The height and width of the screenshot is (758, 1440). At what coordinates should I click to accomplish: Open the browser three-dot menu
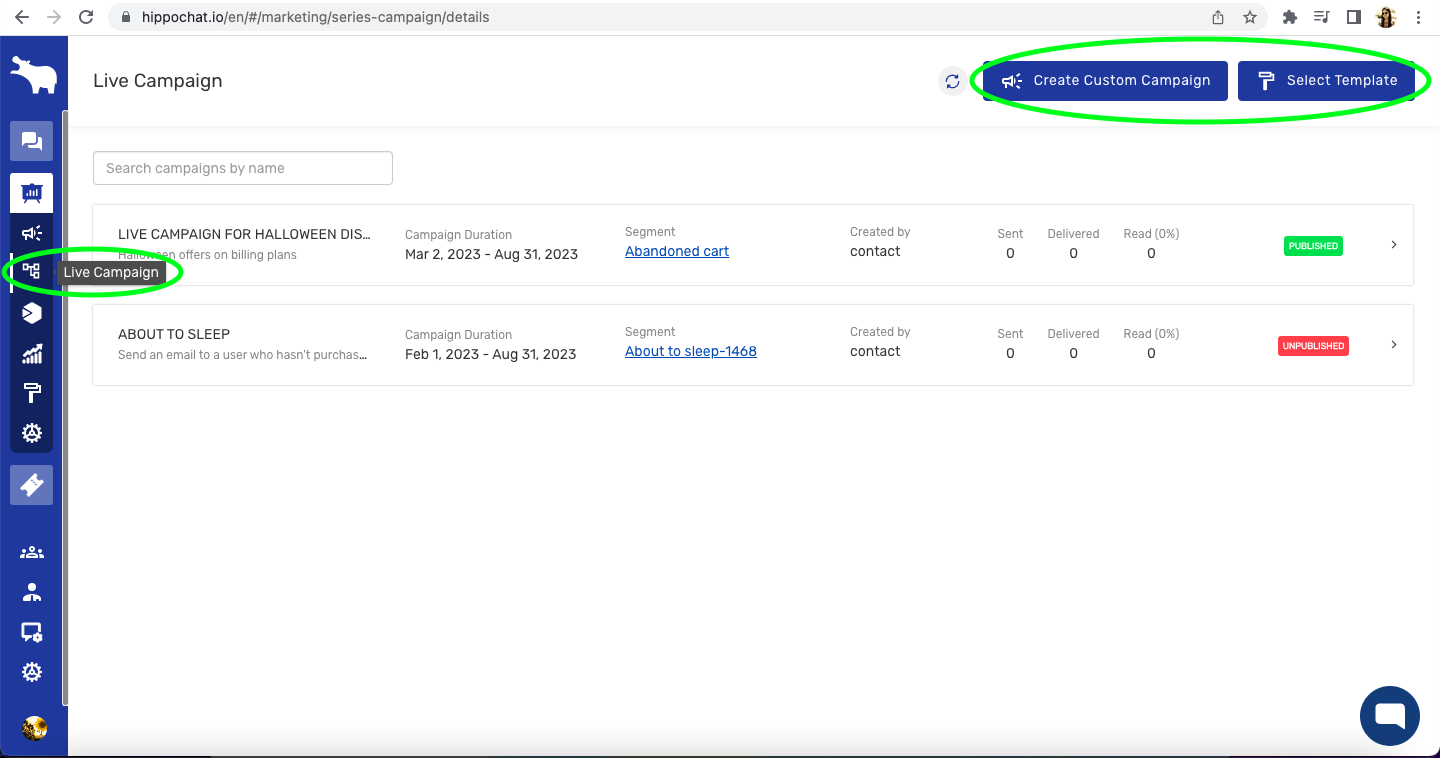click(1419, 17)
